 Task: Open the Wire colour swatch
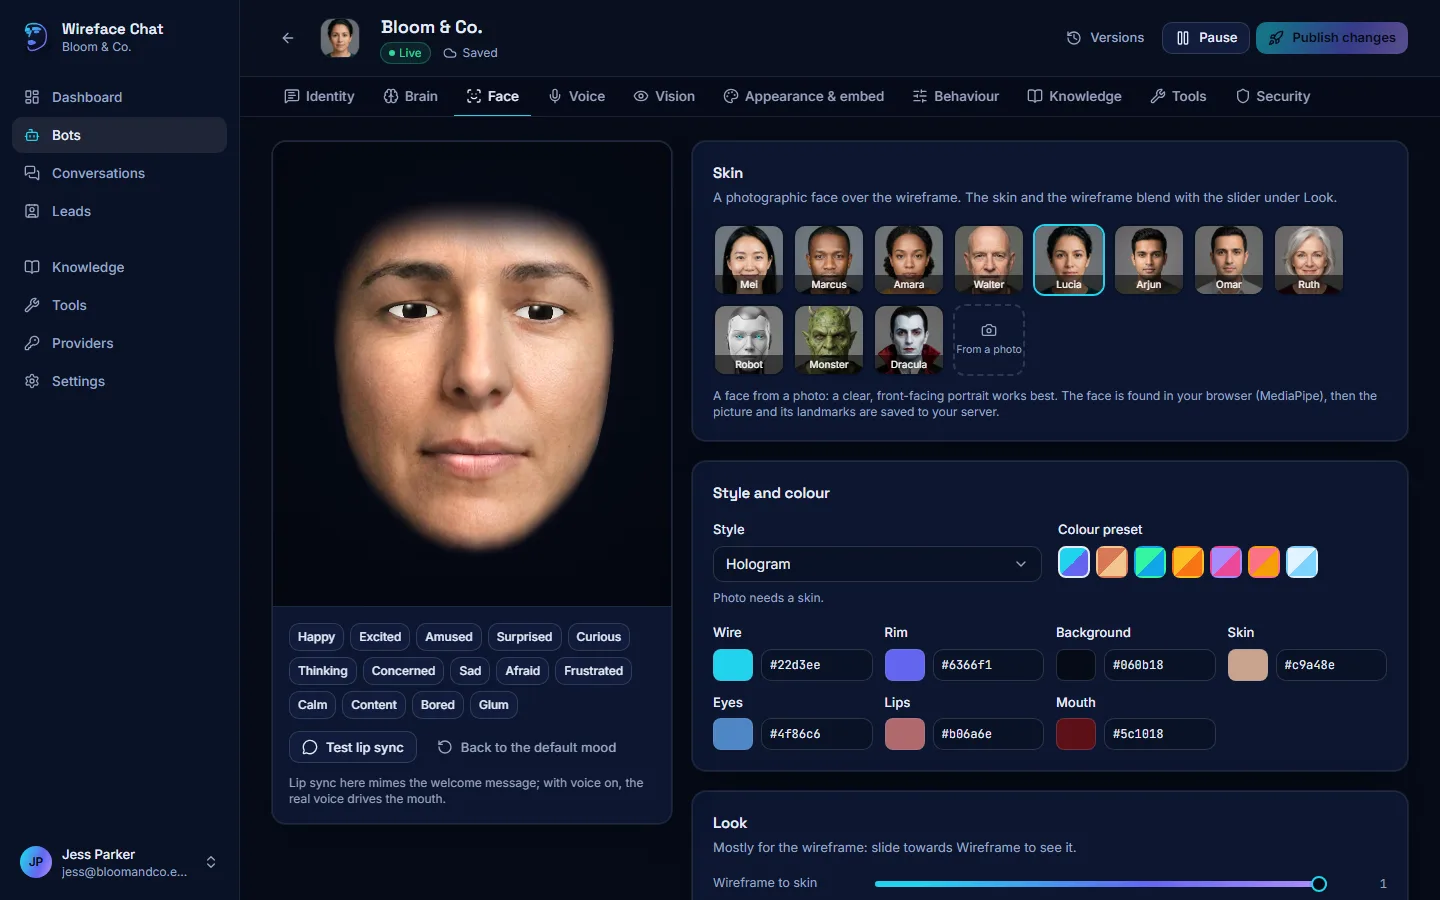pyautogui.click(x=733, y=665)
